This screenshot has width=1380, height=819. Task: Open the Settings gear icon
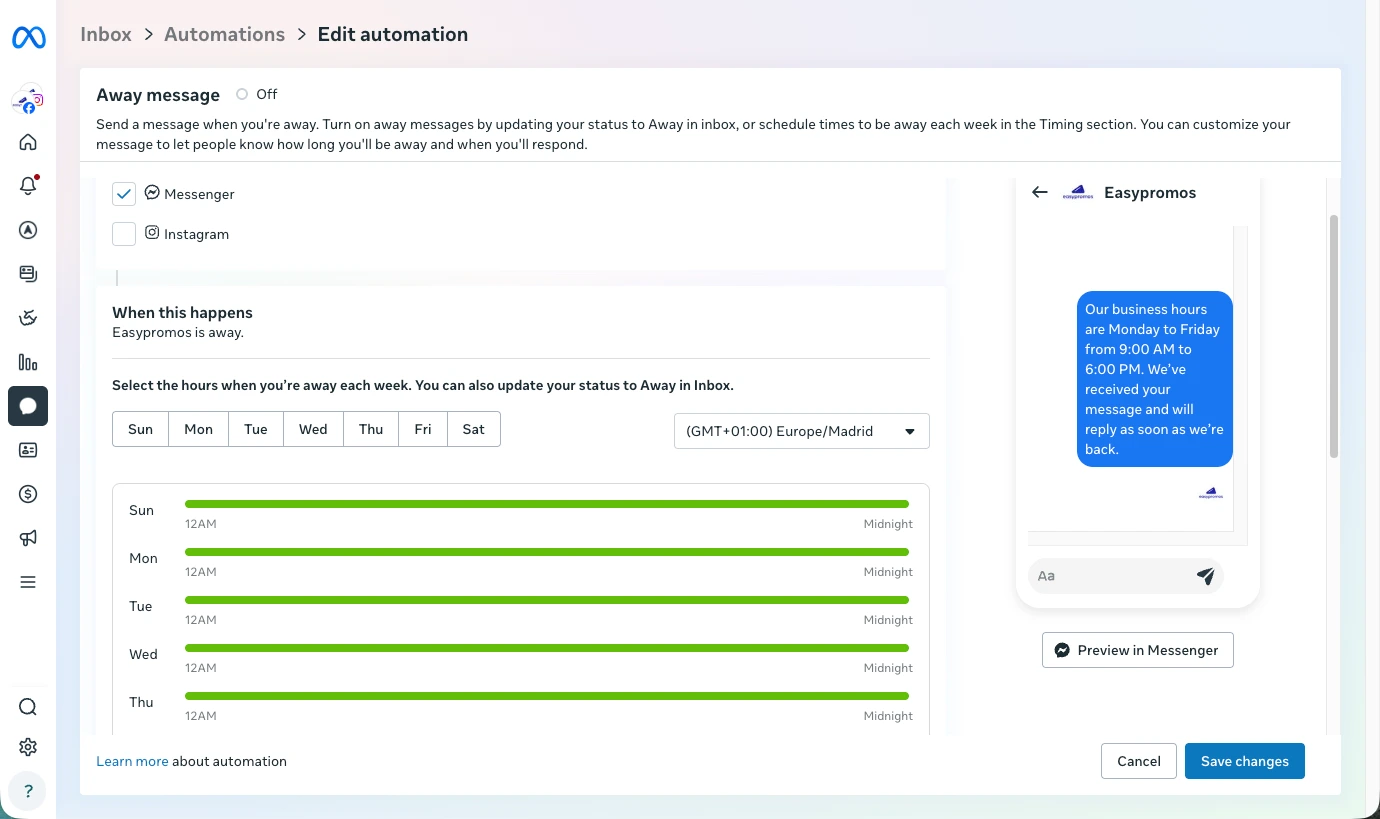[x=27, y=746]
